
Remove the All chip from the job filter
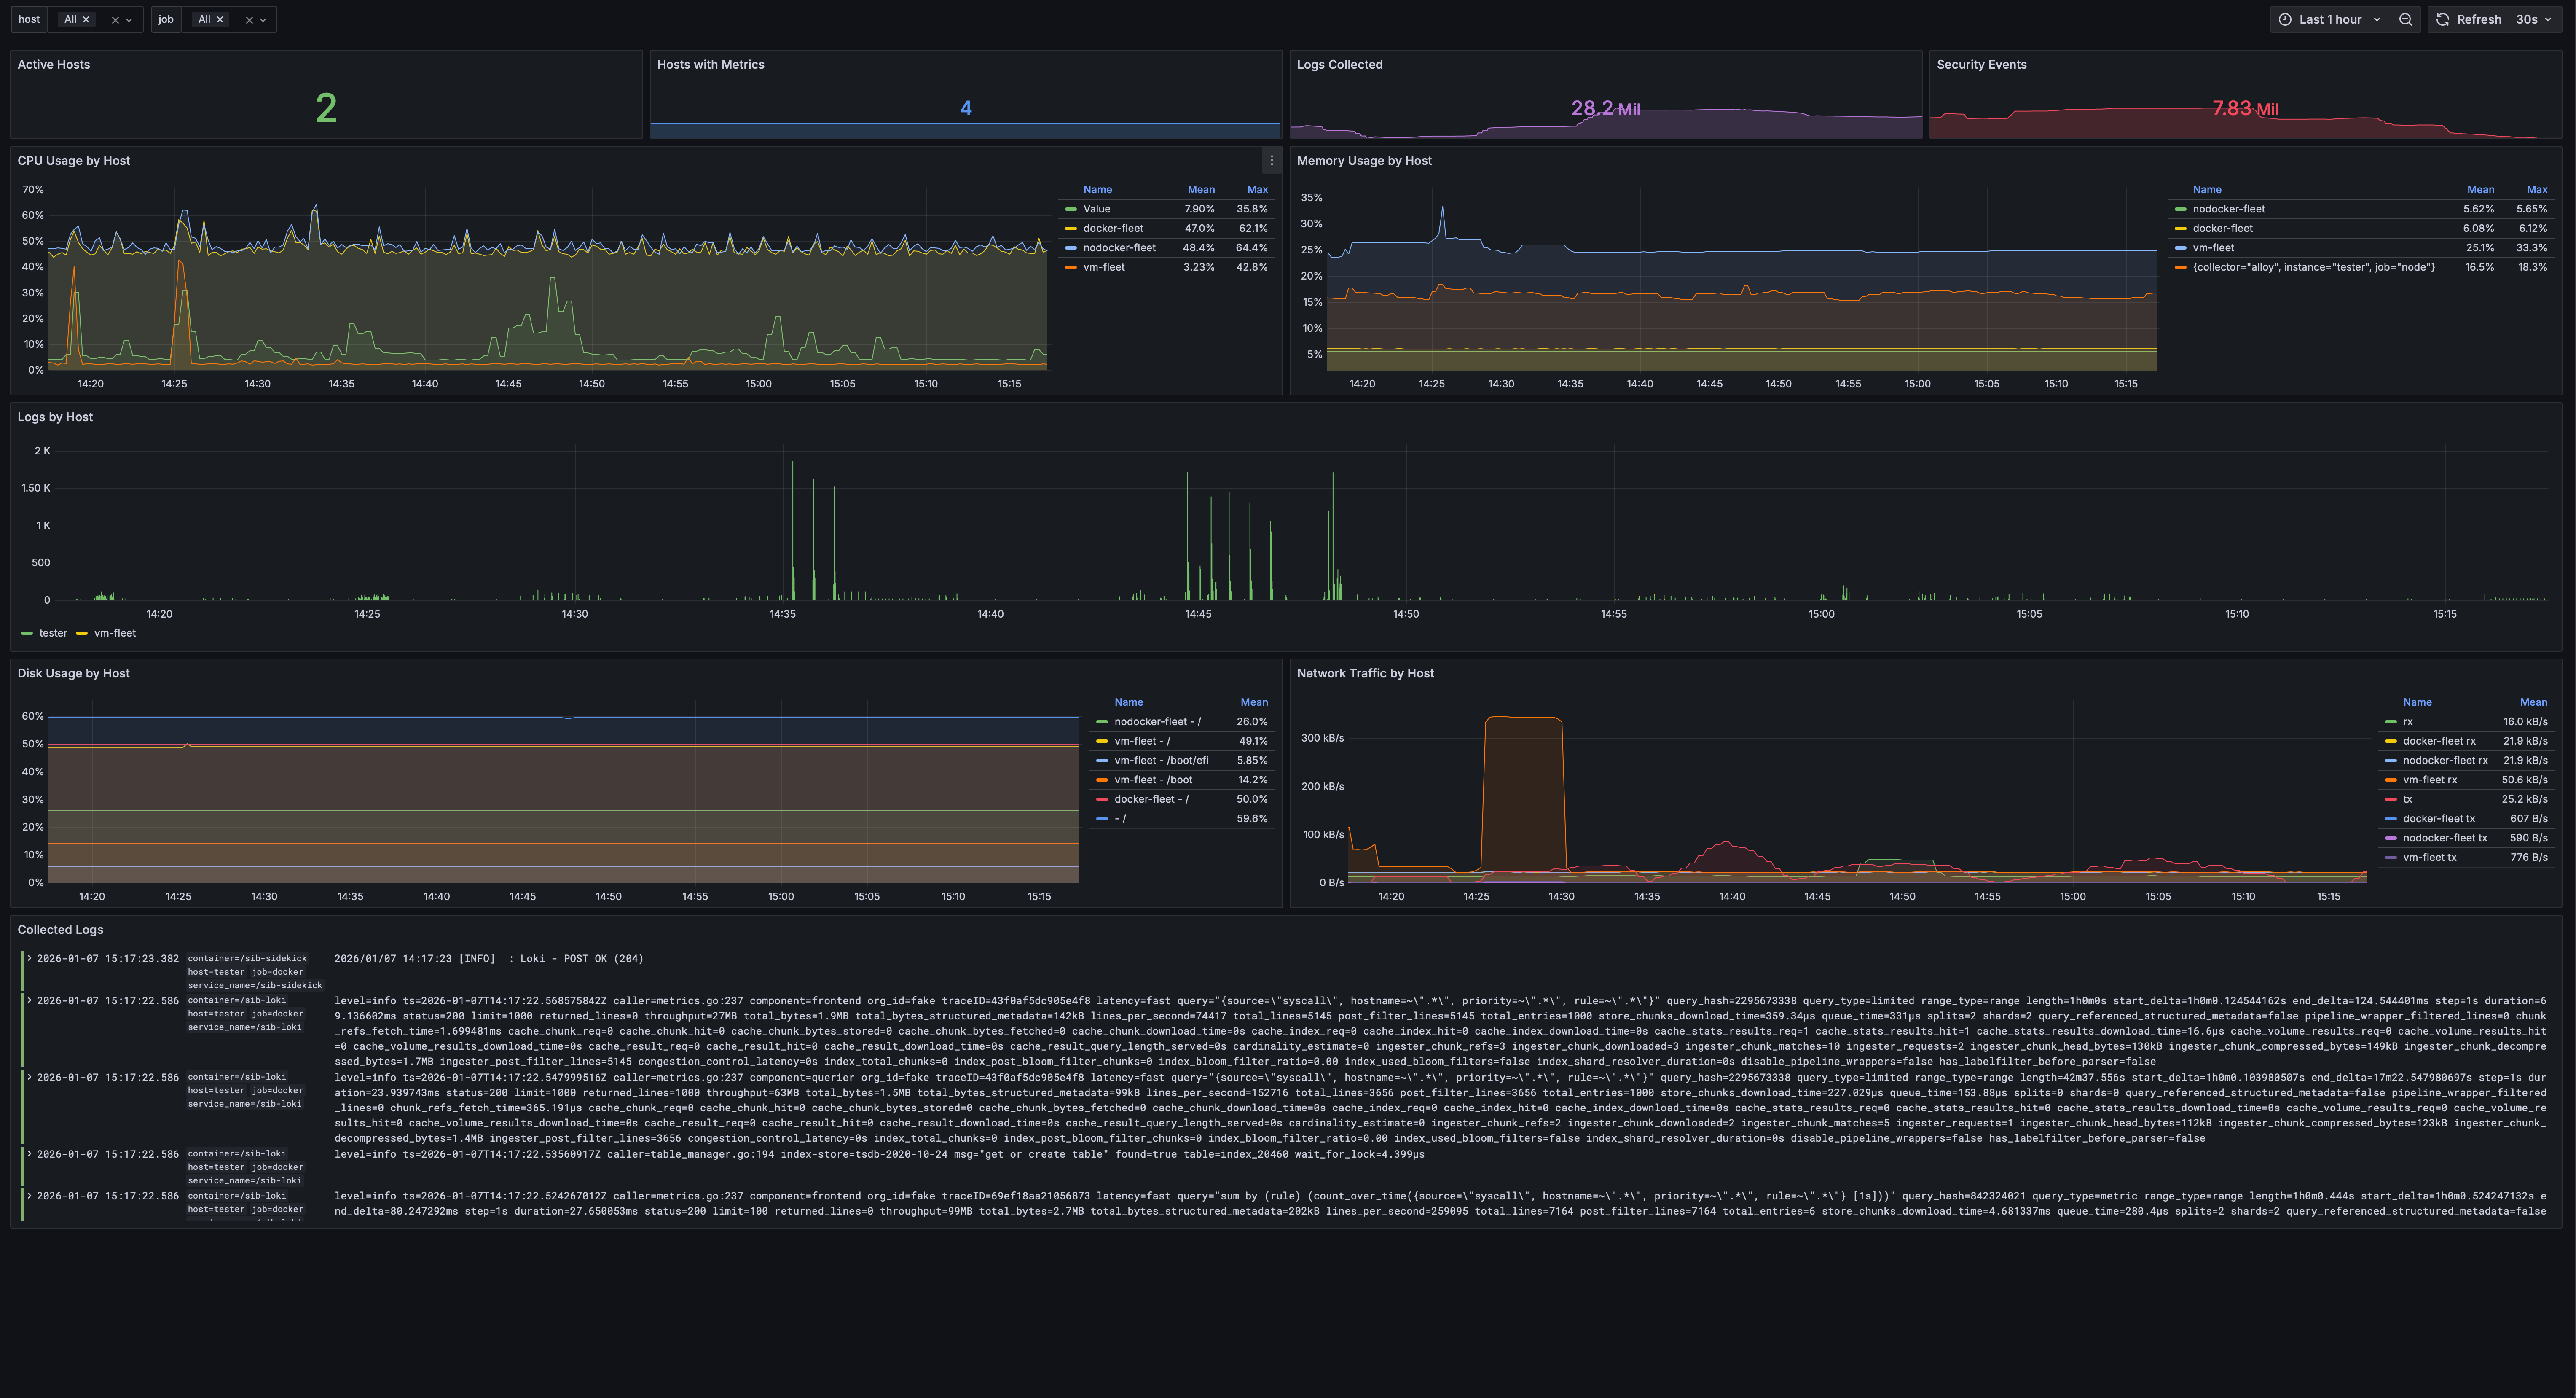(x=220, y=19)
